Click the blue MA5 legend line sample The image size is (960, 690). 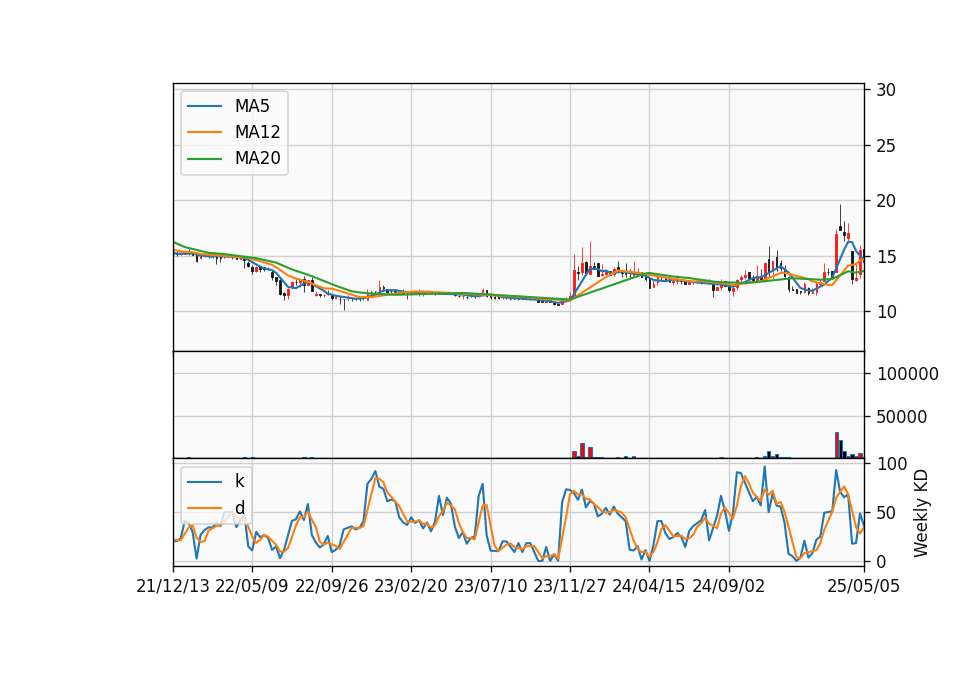point(204,107)
